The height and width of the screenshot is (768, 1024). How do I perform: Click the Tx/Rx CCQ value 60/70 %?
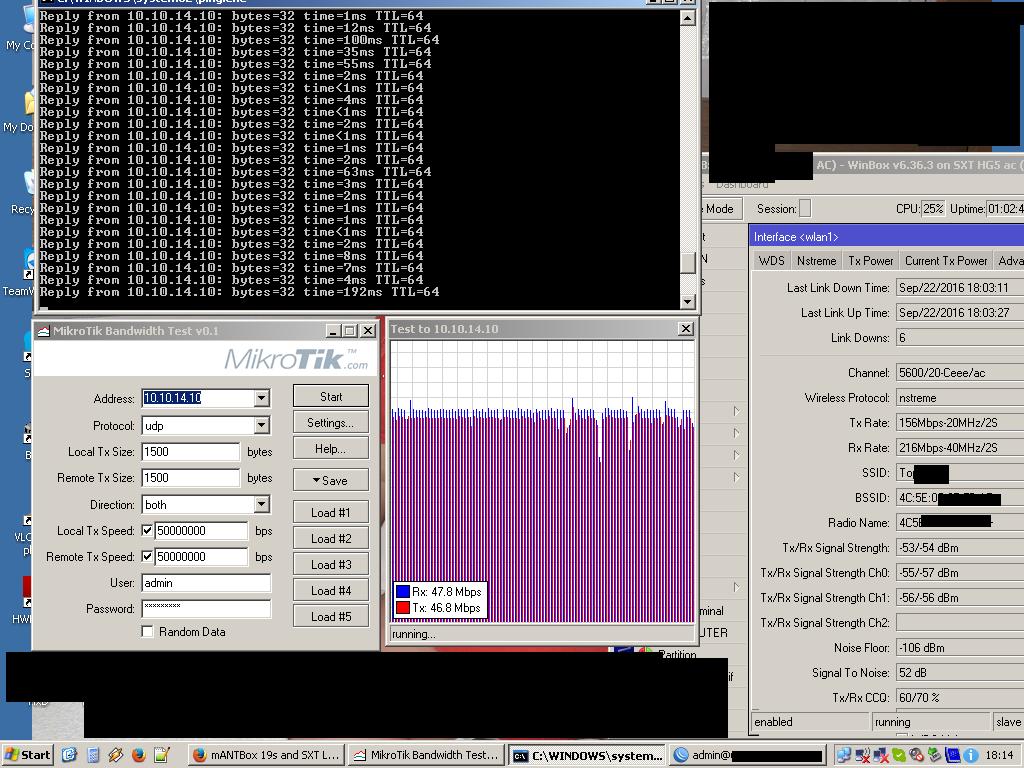[x=959, y=697]
